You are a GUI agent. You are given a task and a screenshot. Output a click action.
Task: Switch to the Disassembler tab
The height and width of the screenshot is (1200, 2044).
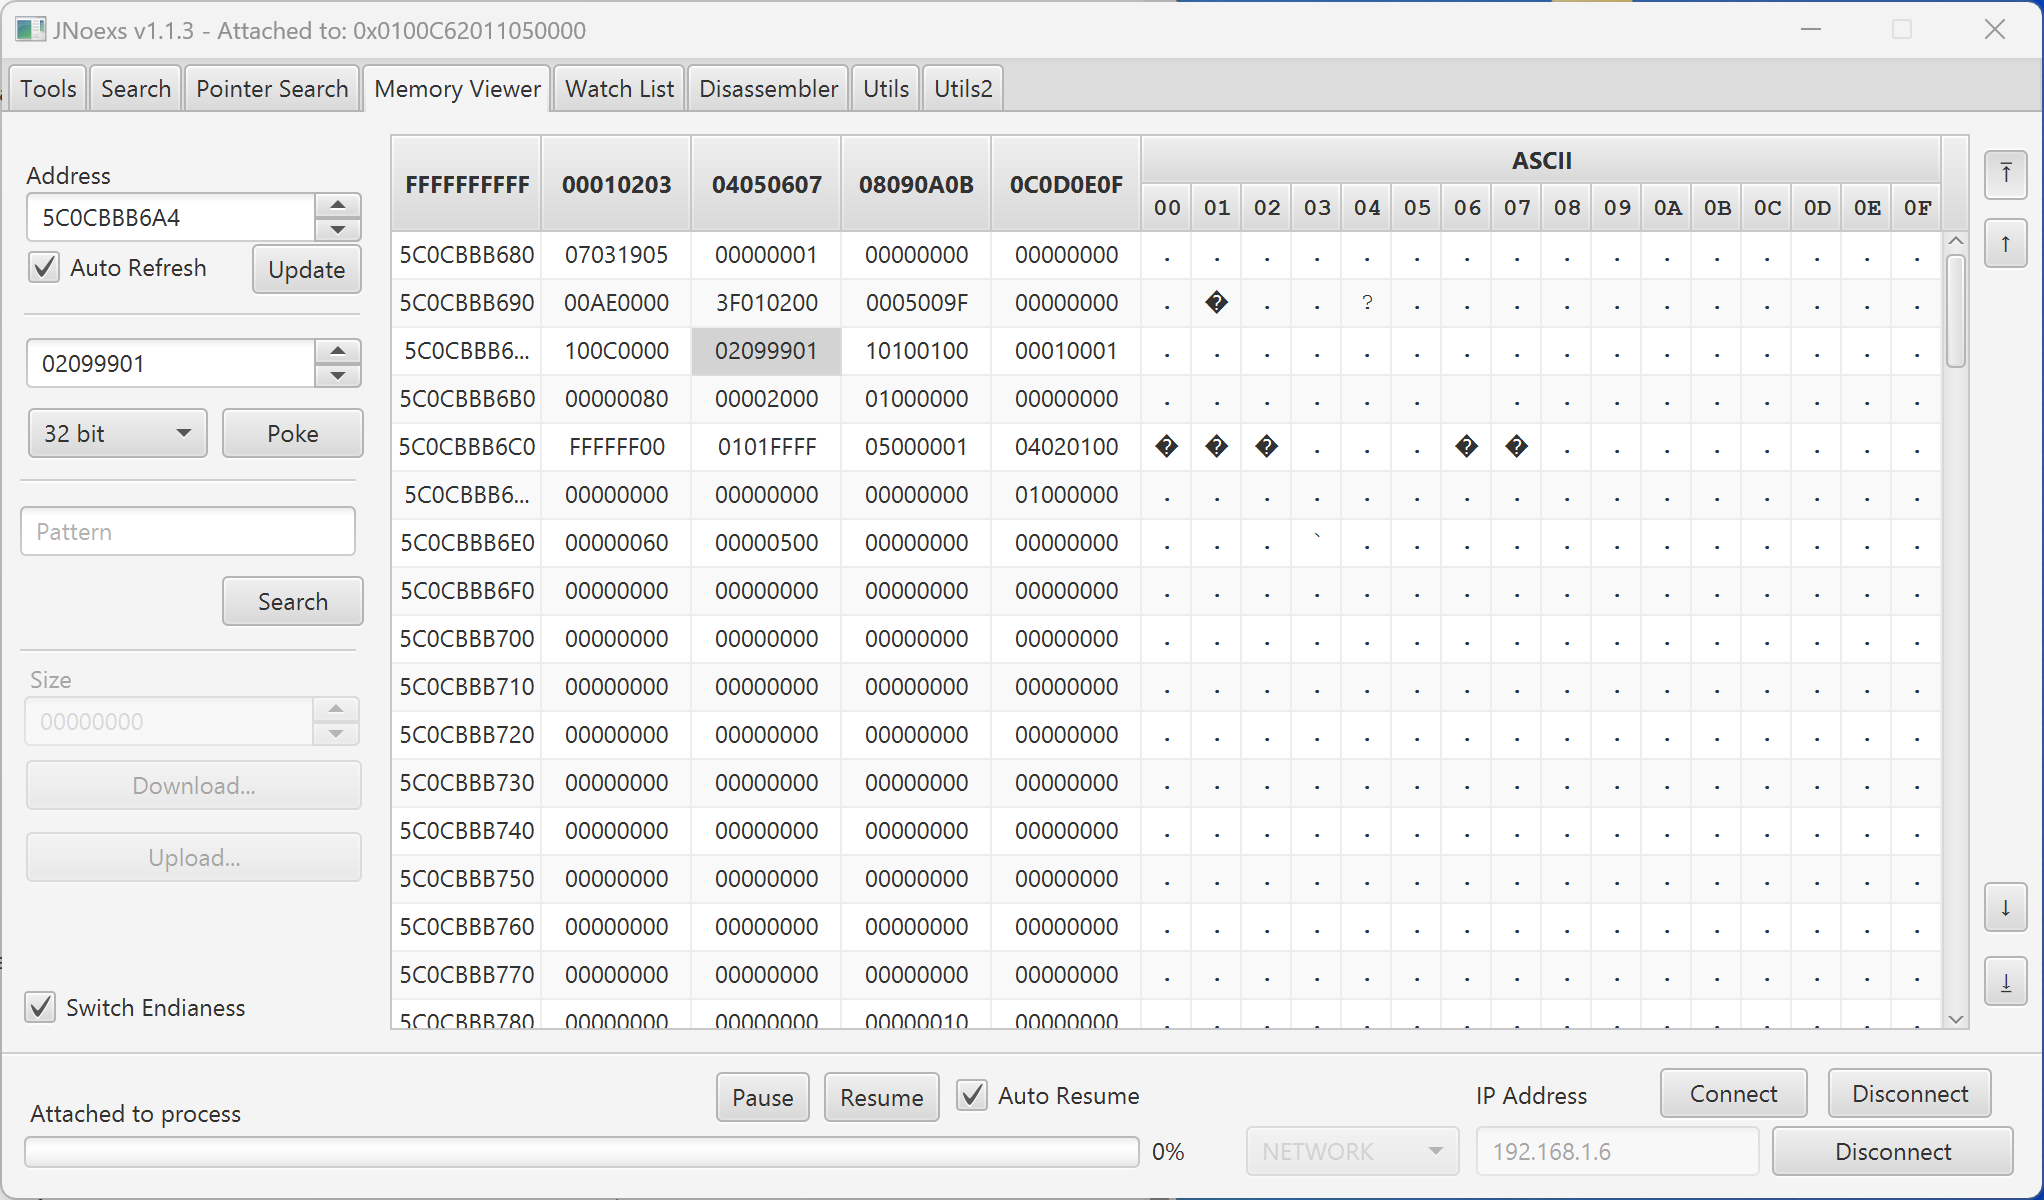[x=768, y=89]
